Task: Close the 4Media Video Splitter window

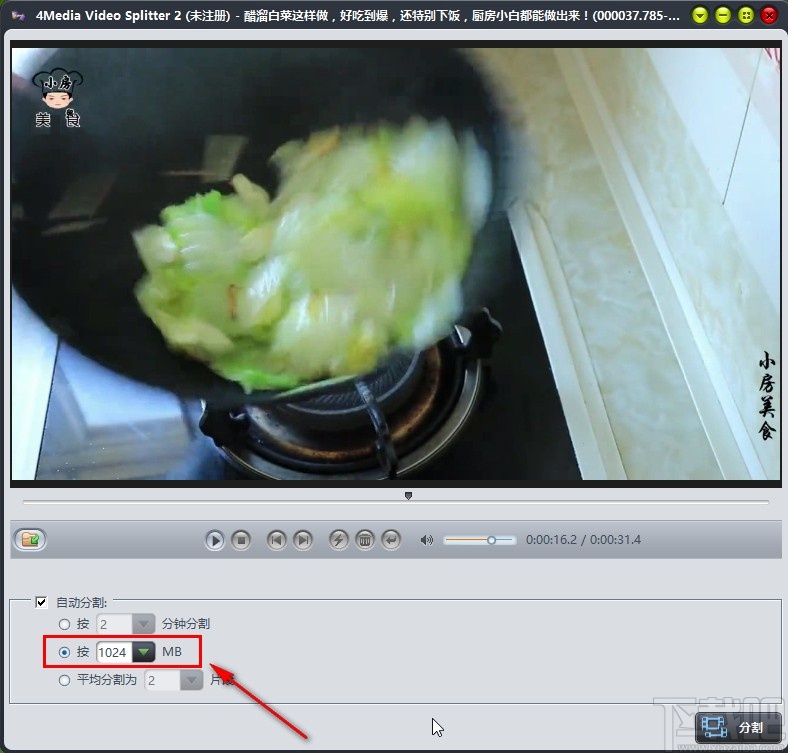Action: point(769,16)
